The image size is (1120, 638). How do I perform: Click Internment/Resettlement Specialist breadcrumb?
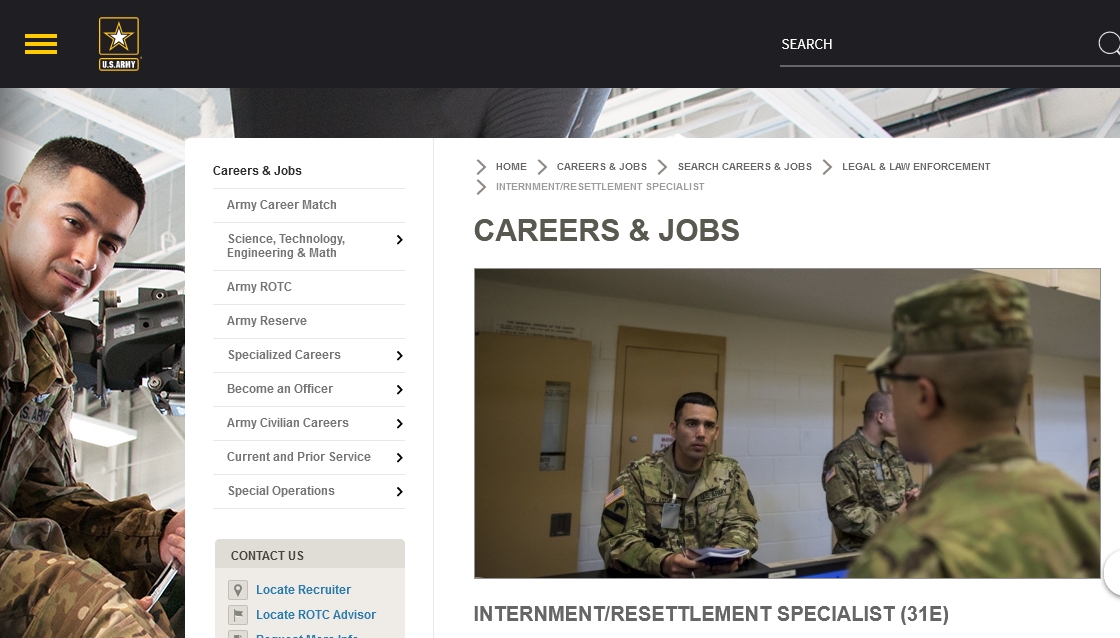pos(600,186)
